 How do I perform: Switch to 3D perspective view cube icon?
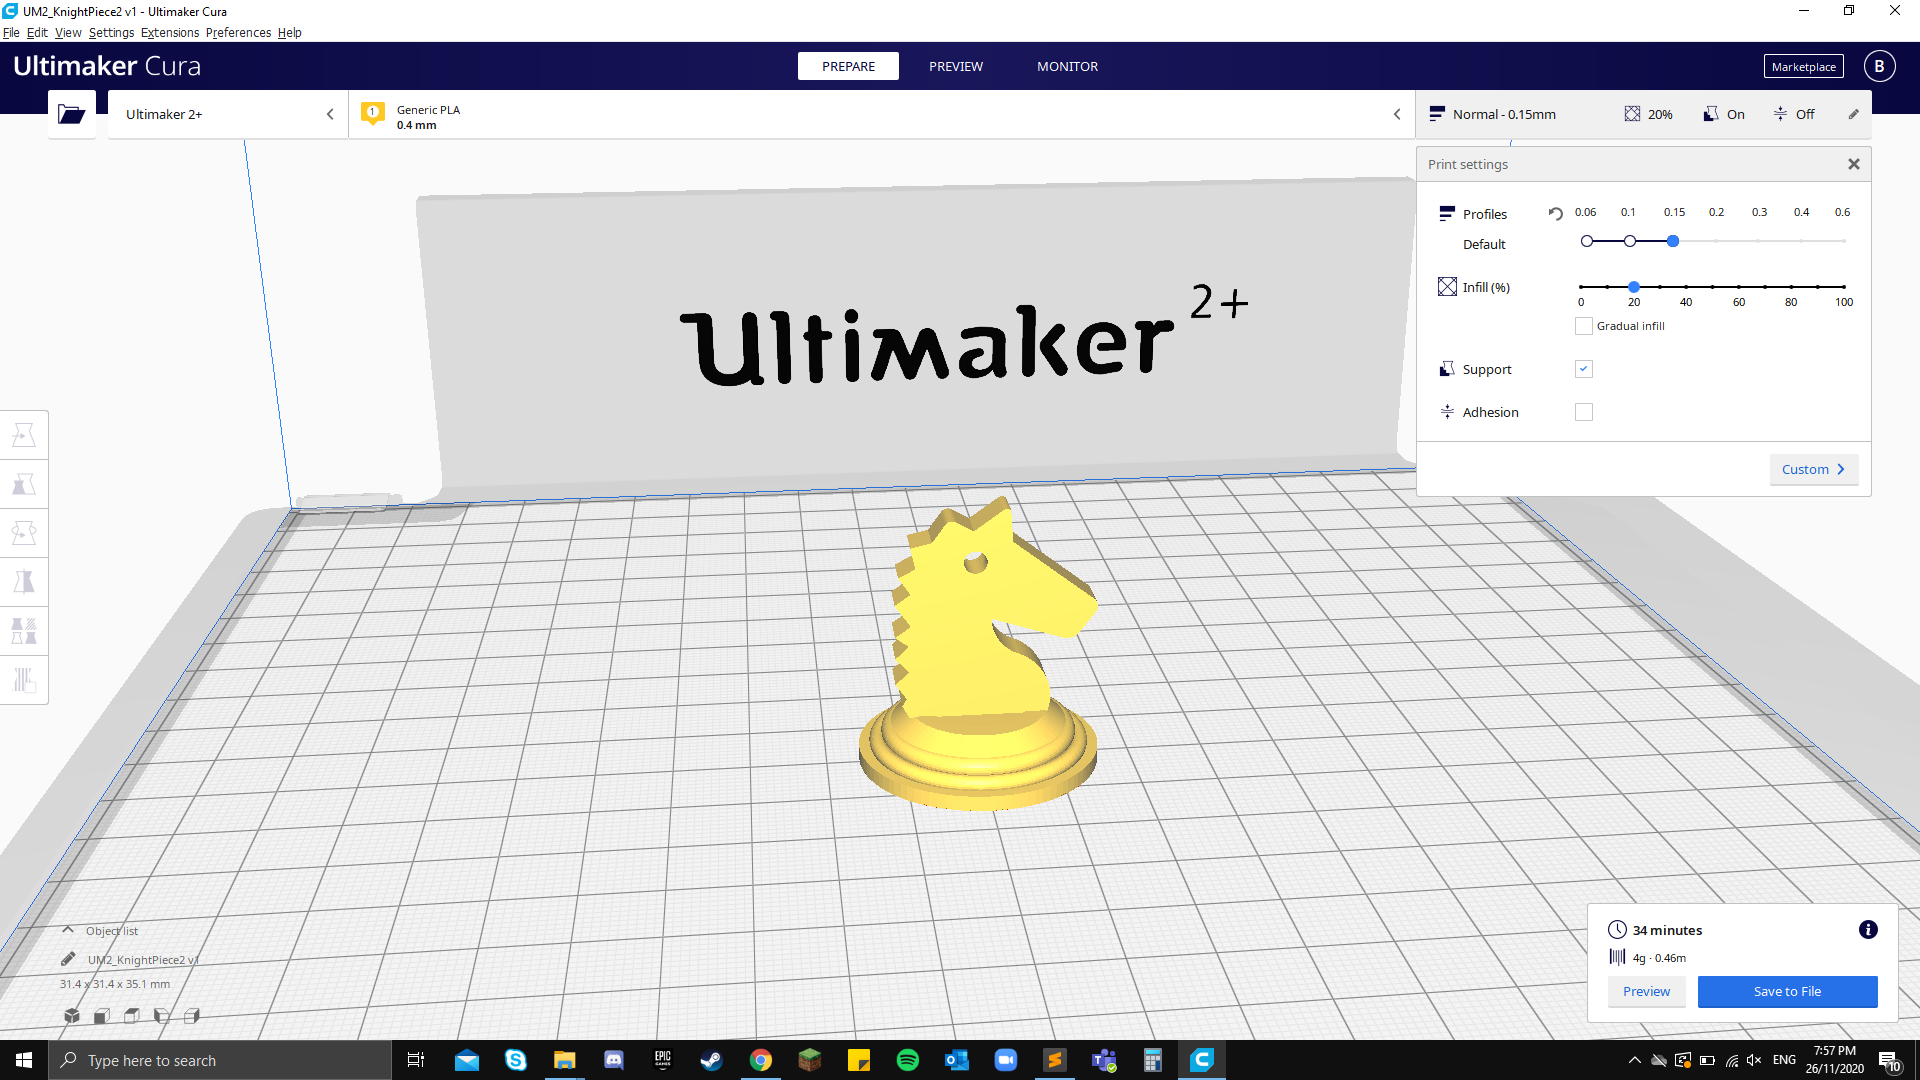72,1016
